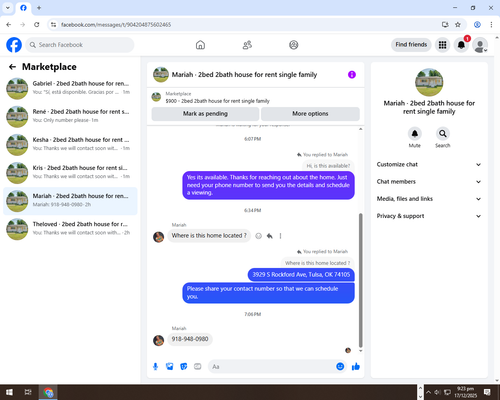Open more options for Mariah's message
500x400 pixels.
280,236
